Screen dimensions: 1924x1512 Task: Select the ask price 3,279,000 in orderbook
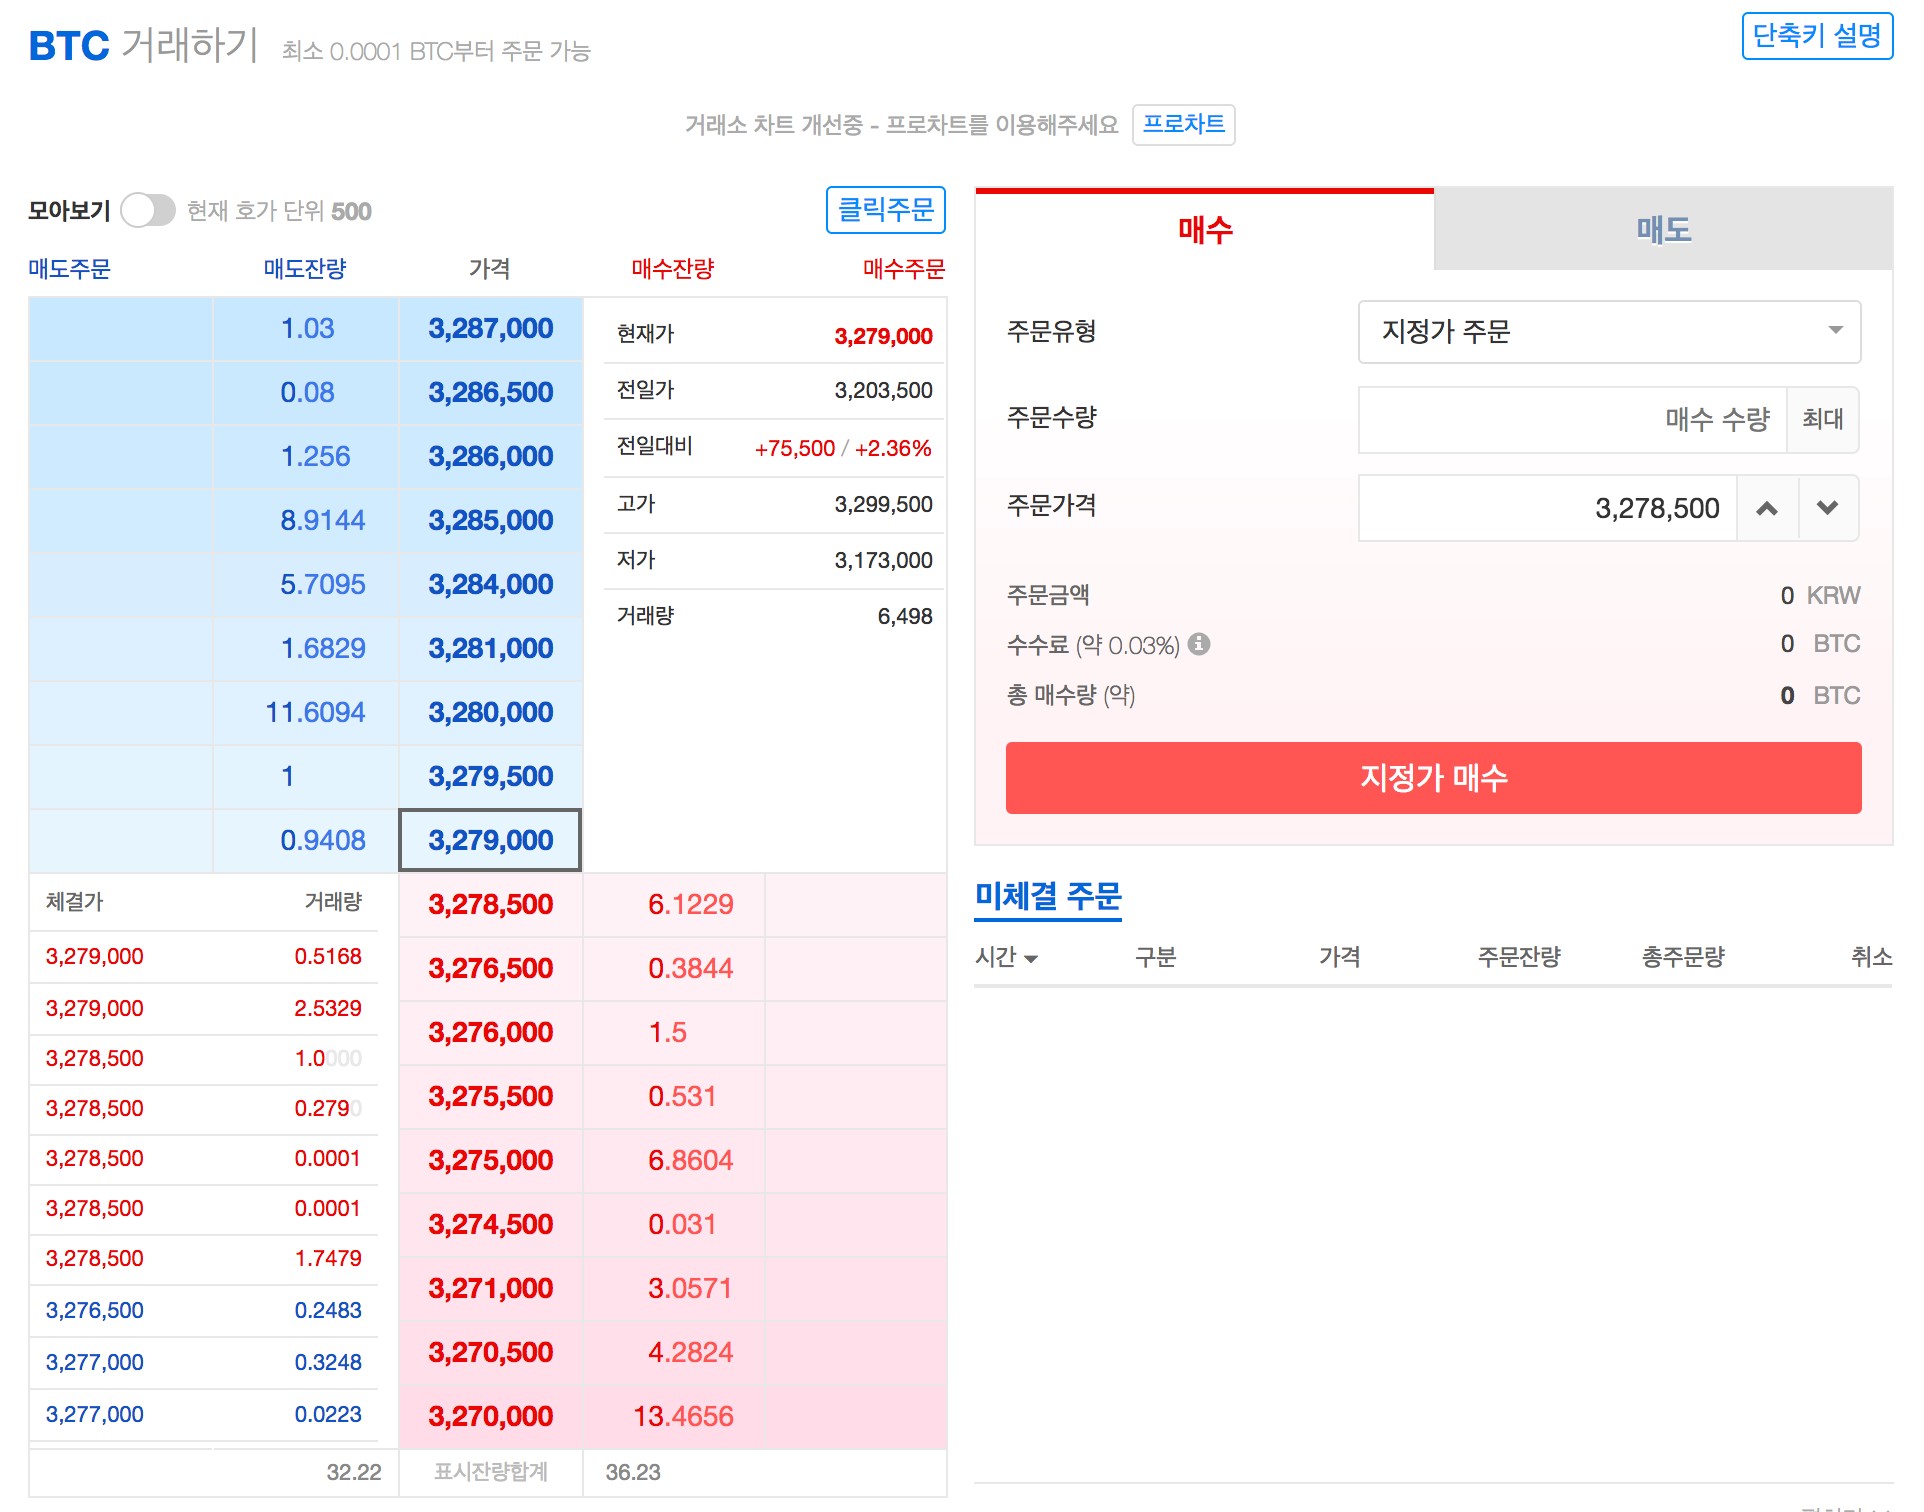490,840
